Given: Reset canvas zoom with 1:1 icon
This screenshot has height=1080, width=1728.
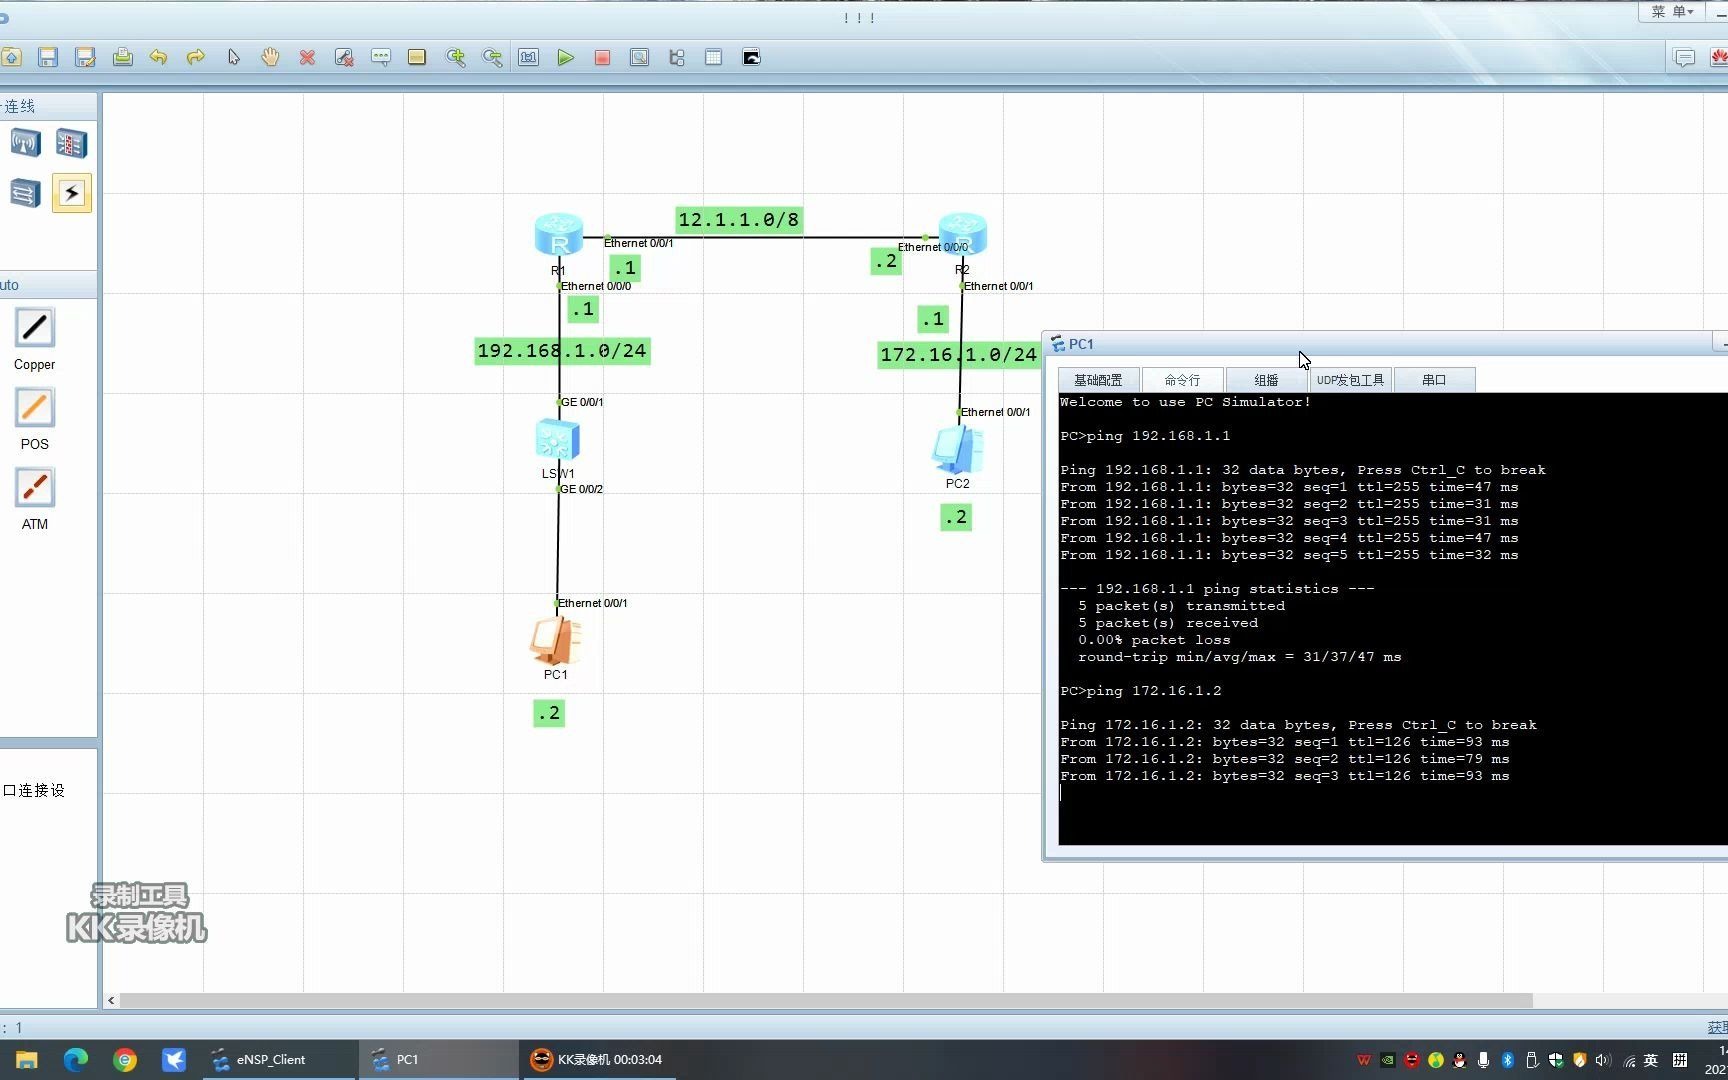Looking at the screenshot, I should tap(528, 57).
